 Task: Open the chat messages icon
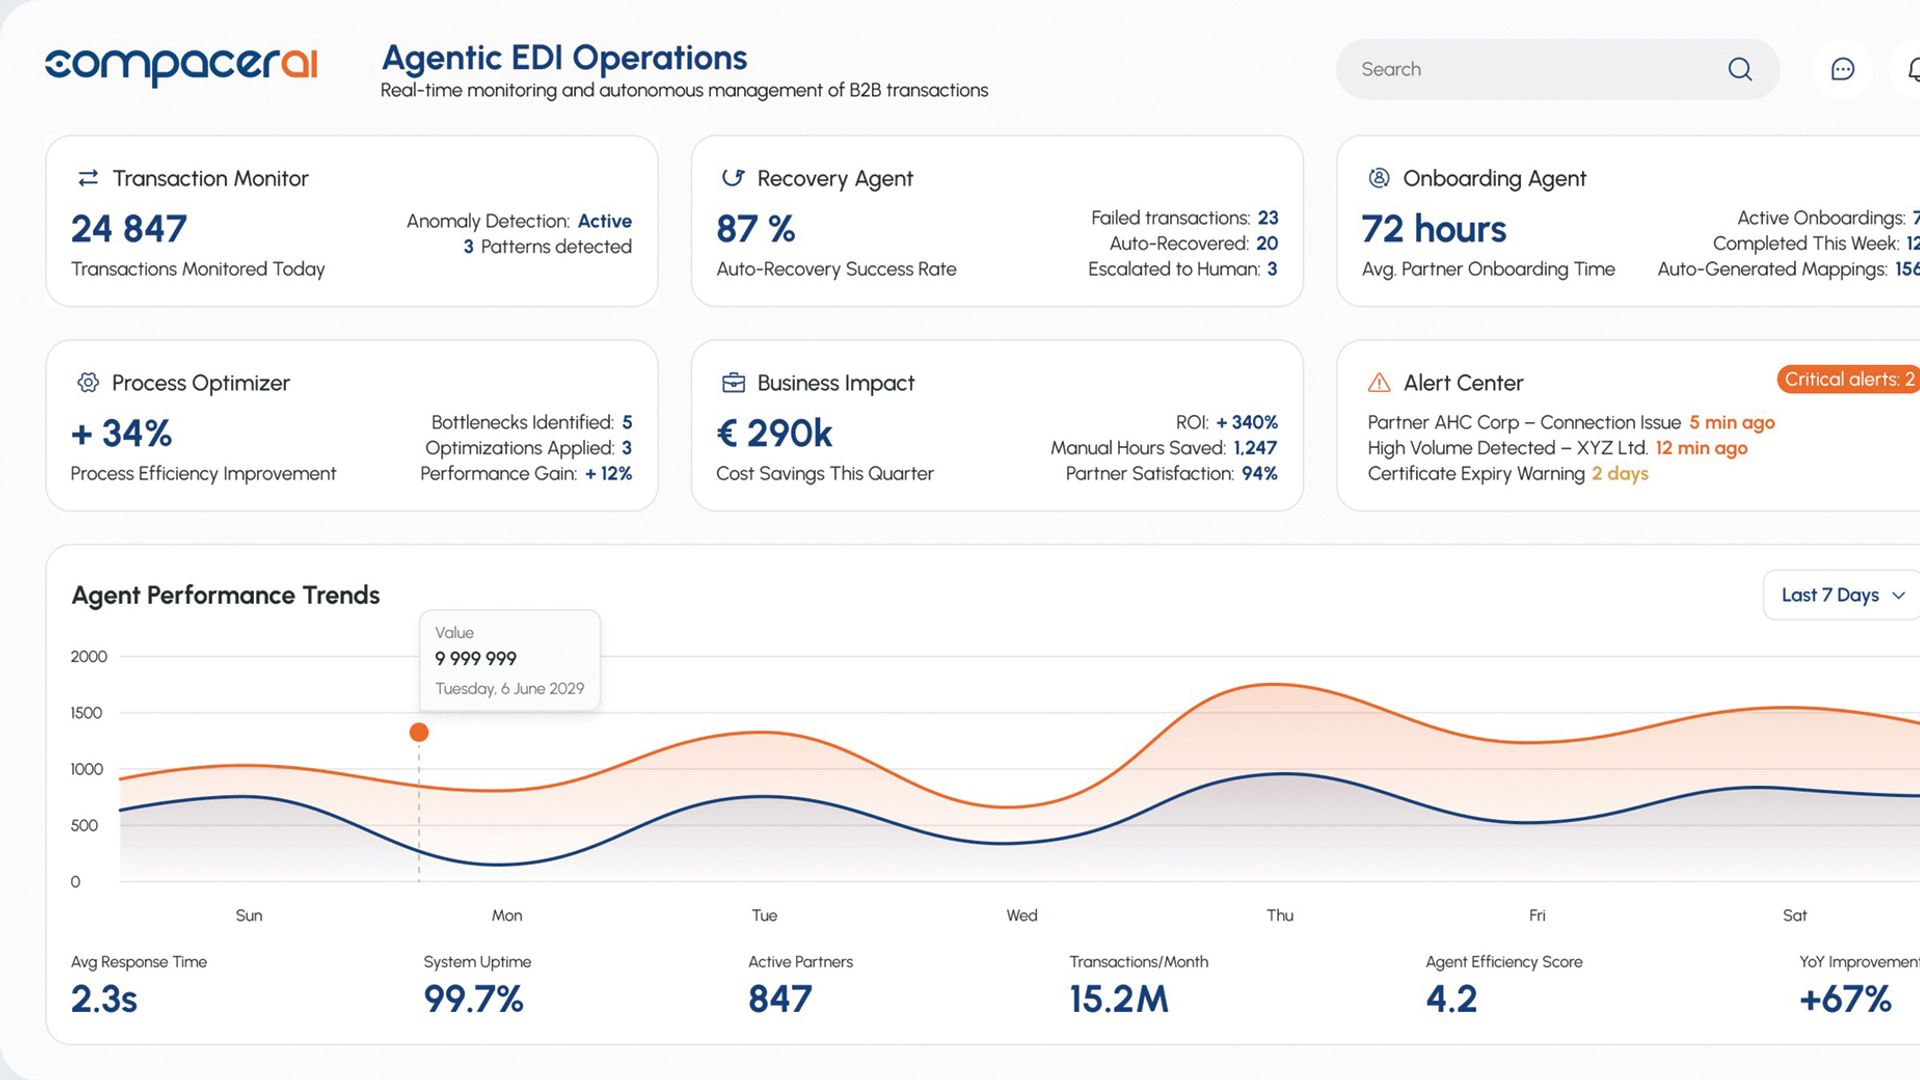tap(1842, 69)
